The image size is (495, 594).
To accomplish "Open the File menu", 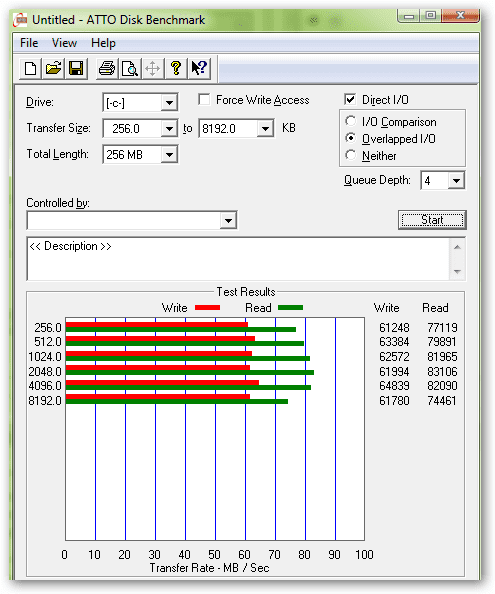I will point(29,43).
